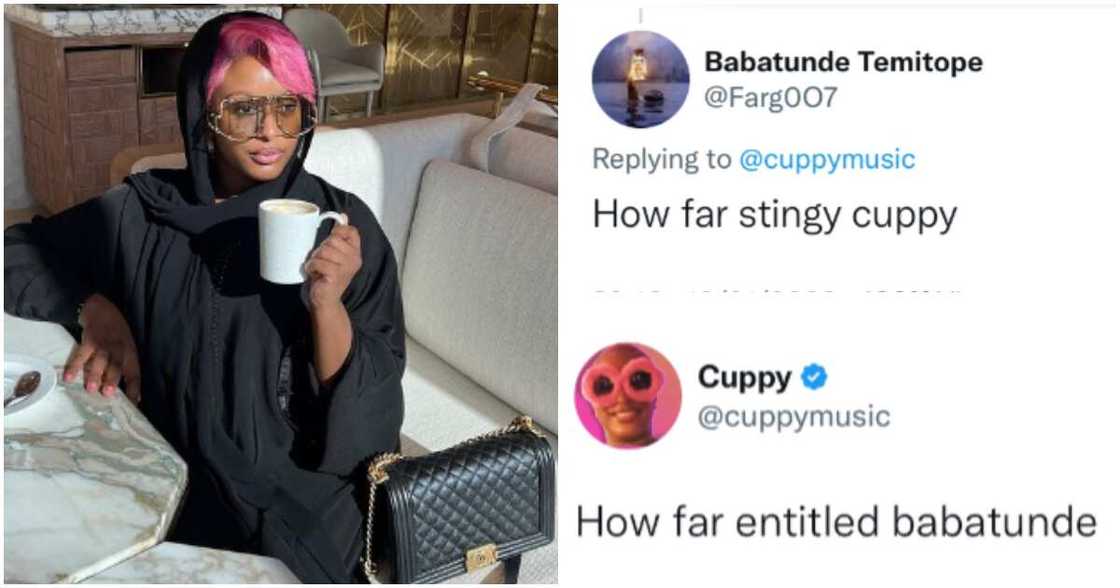Open the @cuppymusic handle below Cuppy
This screenshot has height=588, width=1120.
click(794, 417)
